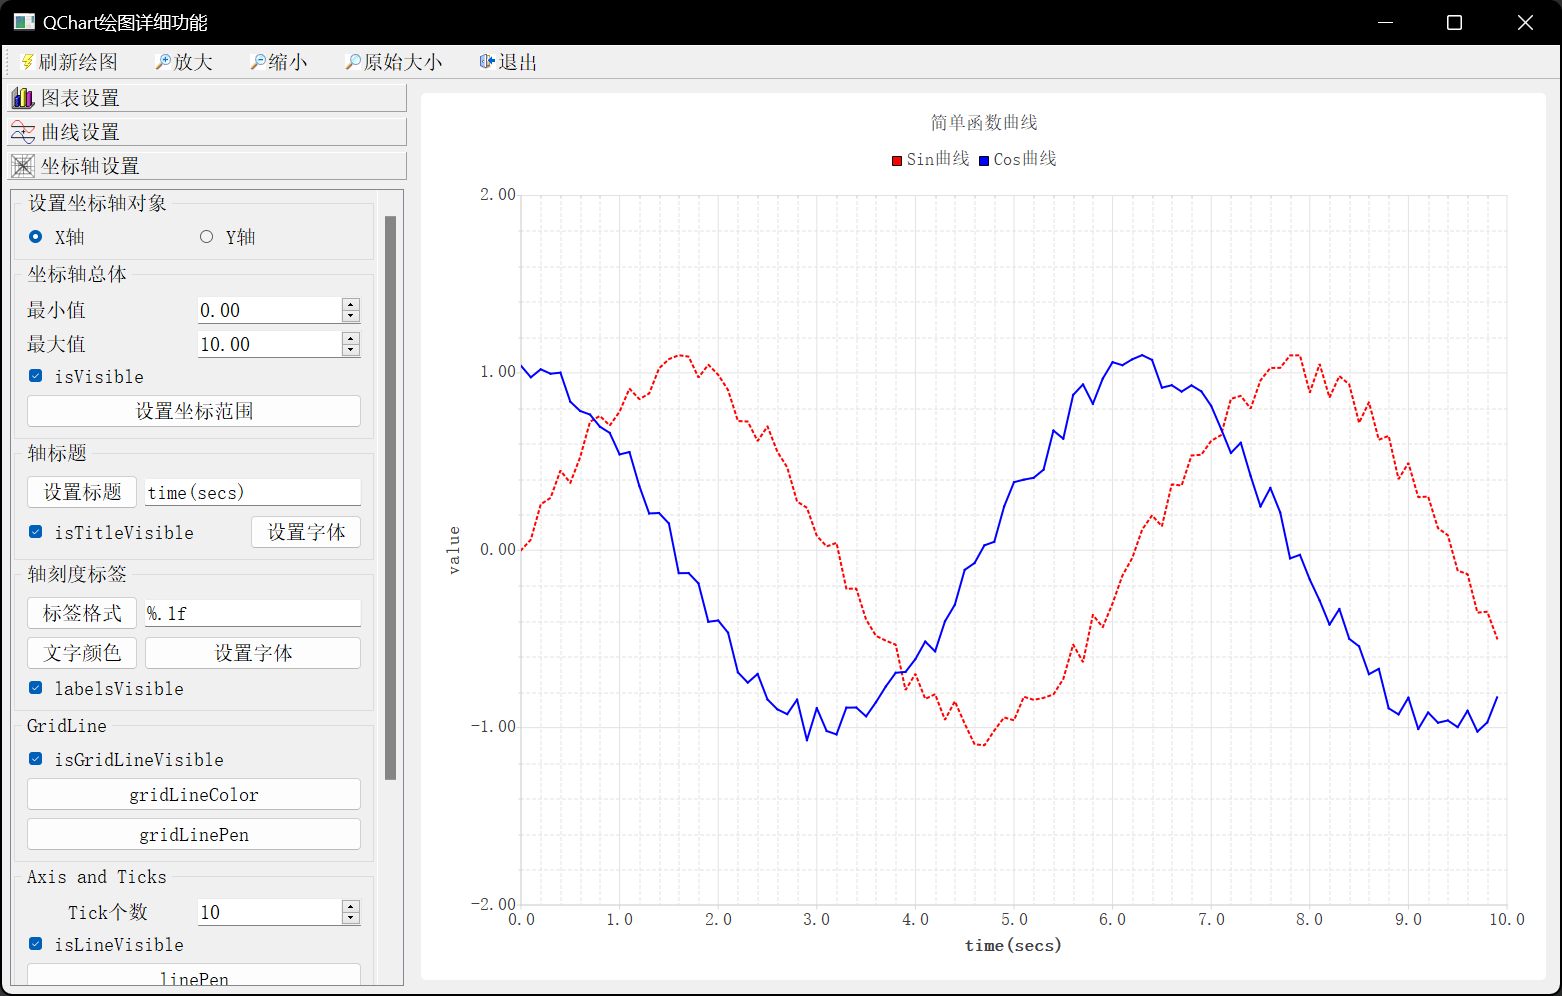The height and width of the screenshot is (996, 1562).
Task: Toggle the labelsVisible checkbox
Action: [x=36, y=688]
